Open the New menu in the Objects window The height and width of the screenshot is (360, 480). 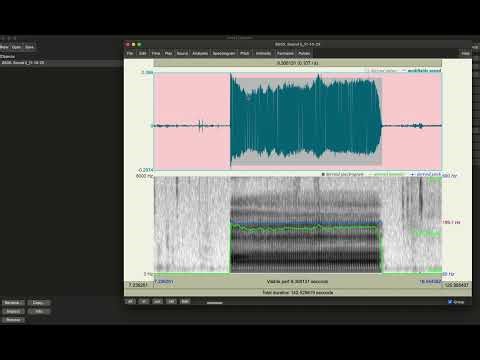click(x=4, y=47)
